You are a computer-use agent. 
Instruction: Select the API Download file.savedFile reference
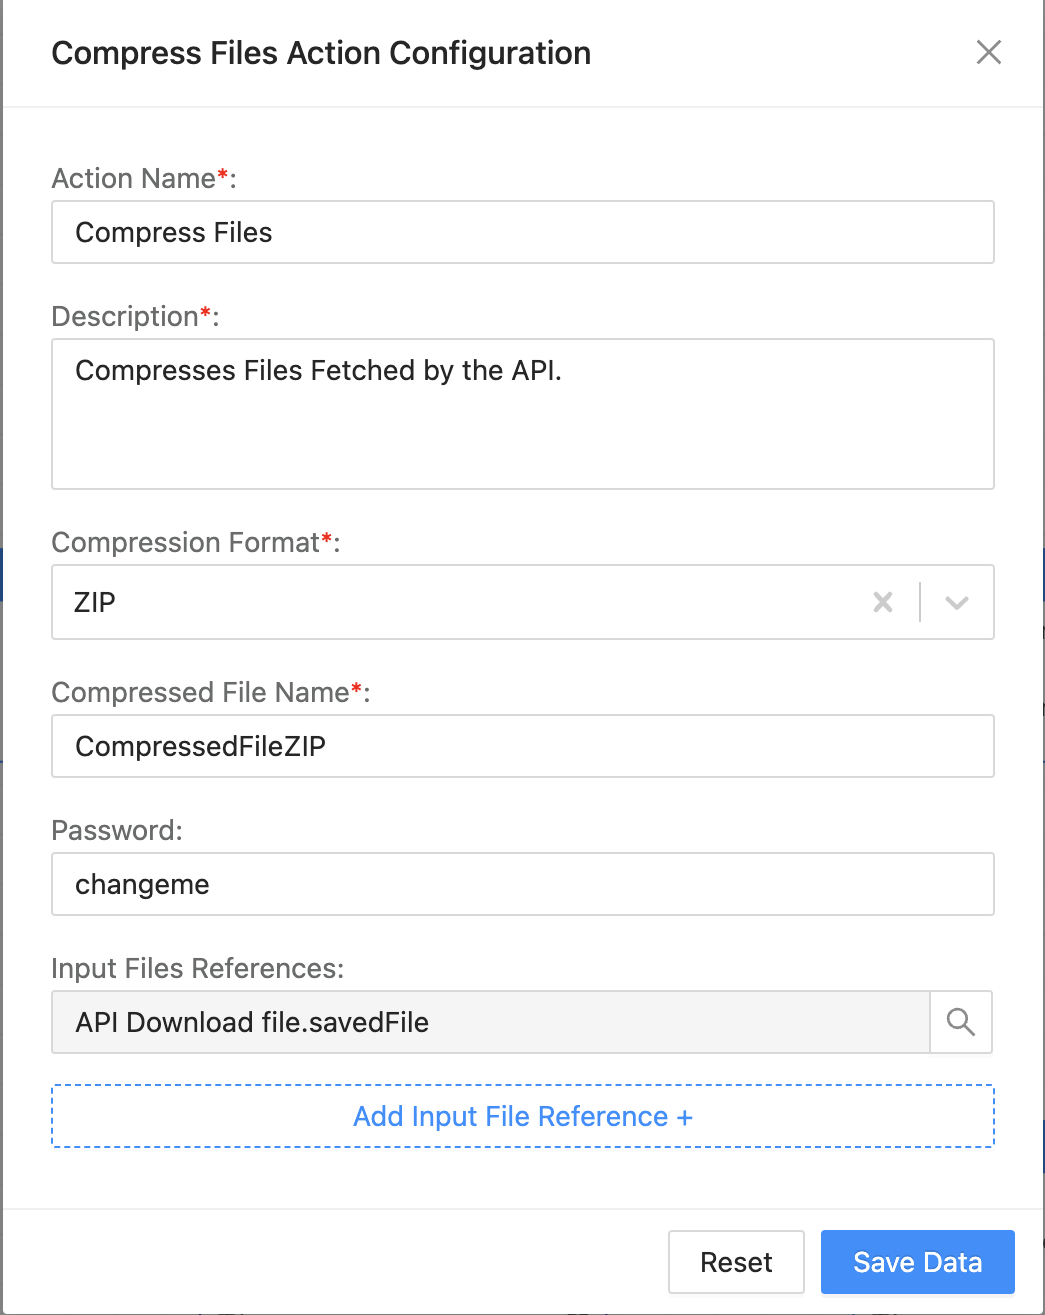tap(490, 1022)
